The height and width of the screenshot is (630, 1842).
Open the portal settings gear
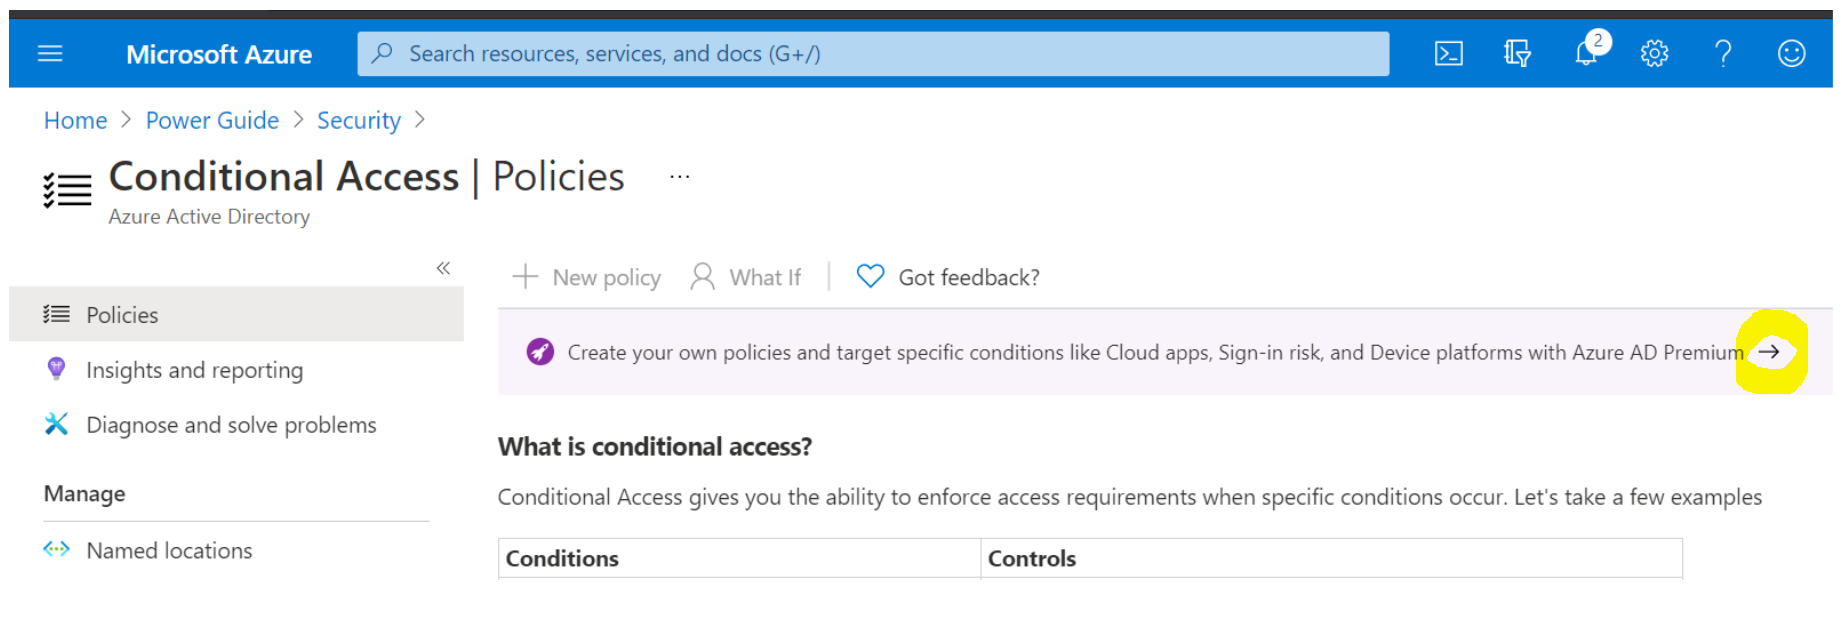1654,54
